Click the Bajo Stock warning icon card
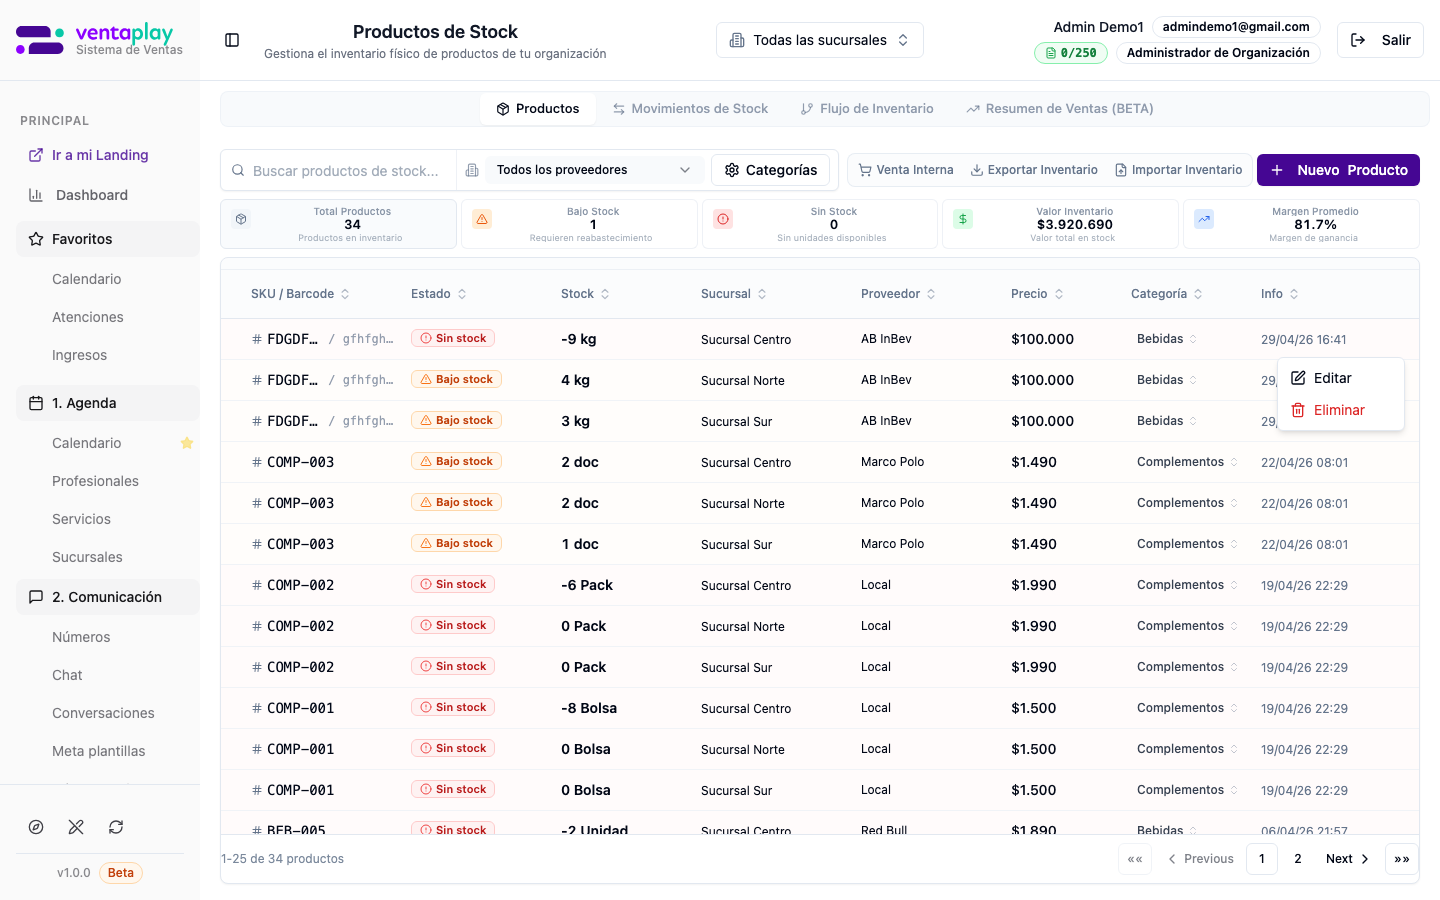 point(482,219)
